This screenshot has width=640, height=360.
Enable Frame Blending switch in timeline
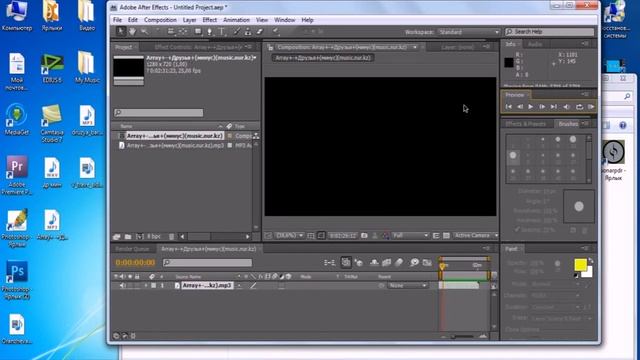click(386, 262)
